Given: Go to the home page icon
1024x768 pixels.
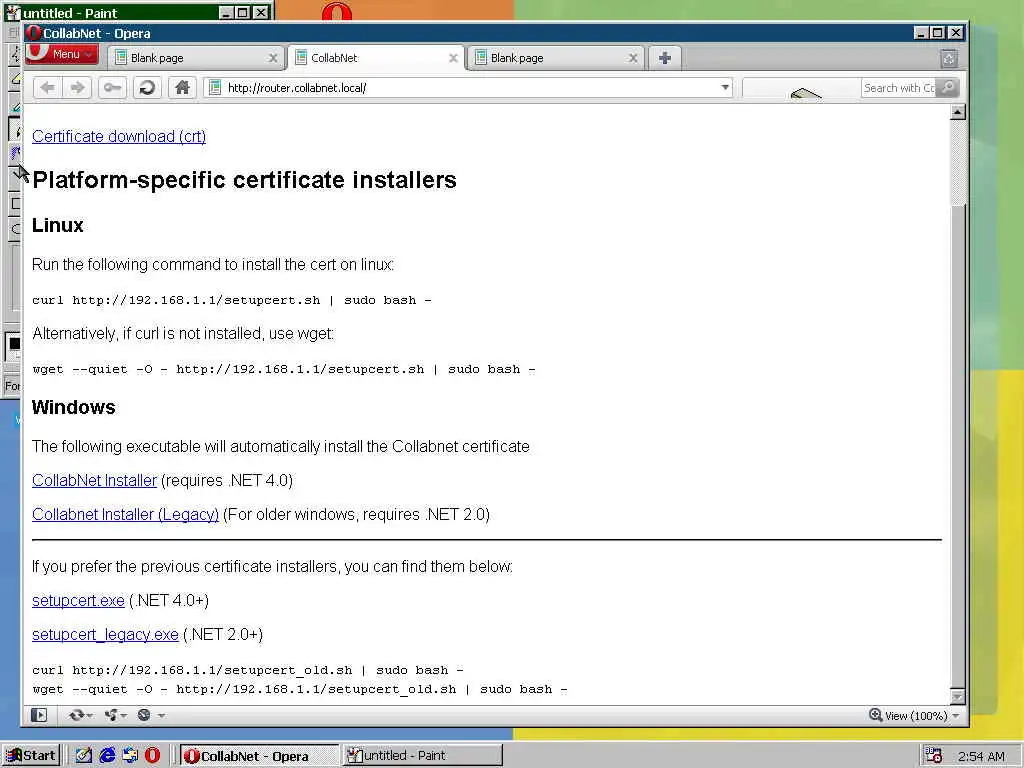Looking at the screenshot, I should [x=182, y=88].
